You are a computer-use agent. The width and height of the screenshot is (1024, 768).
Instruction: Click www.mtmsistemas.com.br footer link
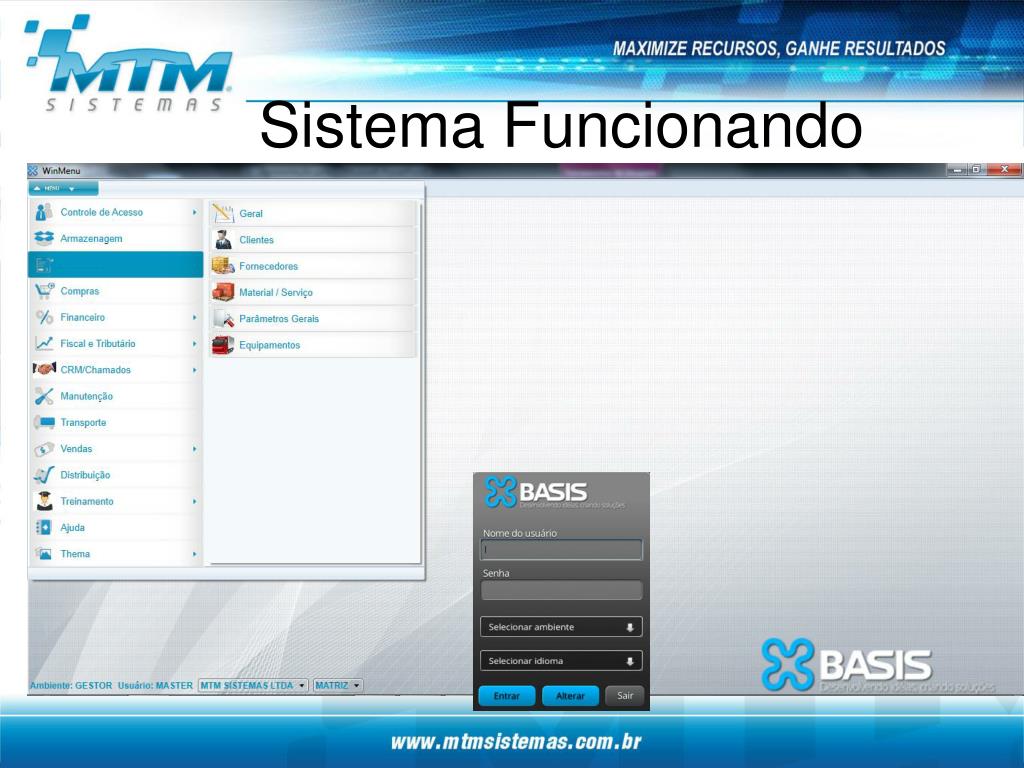(516, 742)
